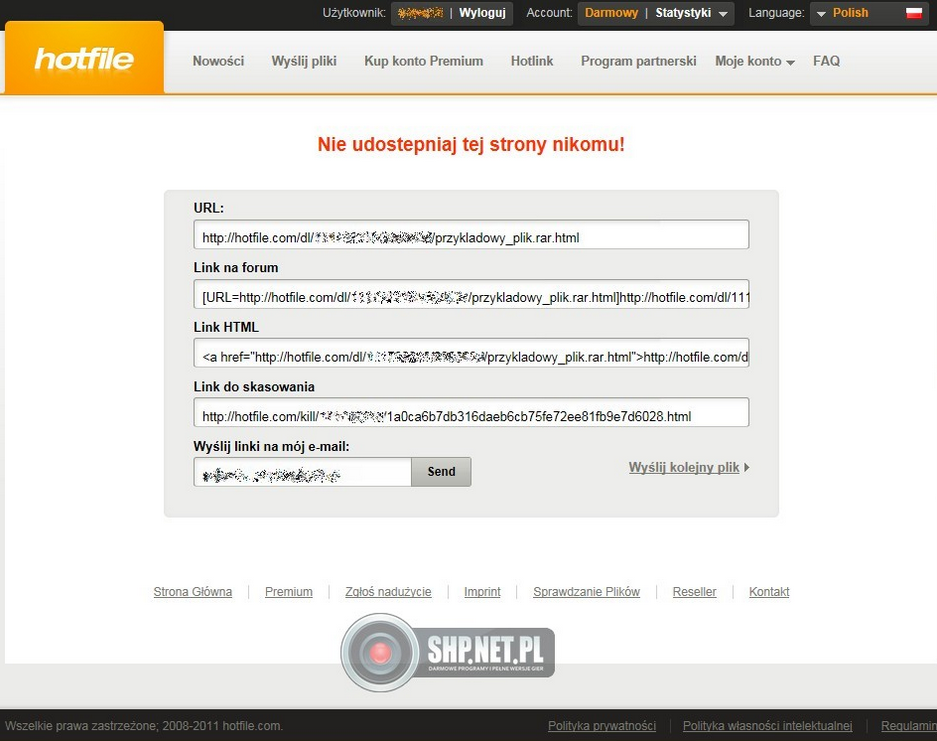
Task: Expand the Moje konto menu
Action: (x=755, y=61)
